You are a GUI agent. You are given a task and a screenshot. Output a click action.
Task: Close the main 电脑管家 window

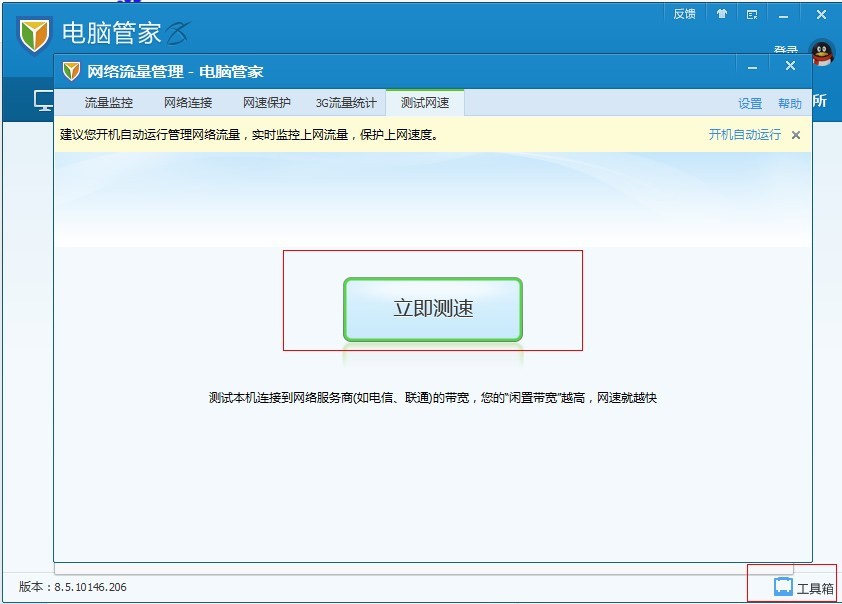pyautogui.click(x=821, y=15)
